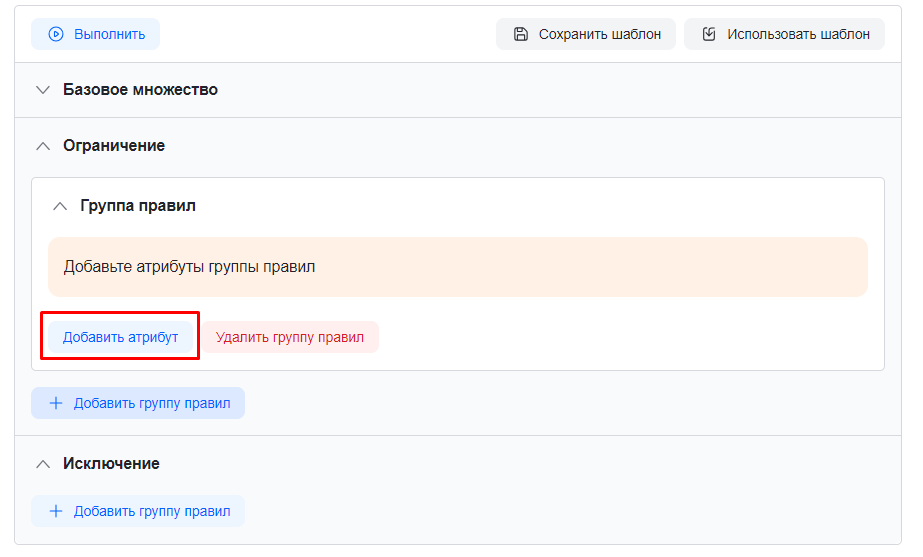Viewport: 923px width, 557px height.
Task: Click the Использовать шаблон template icon
Action: click(709, 34)
